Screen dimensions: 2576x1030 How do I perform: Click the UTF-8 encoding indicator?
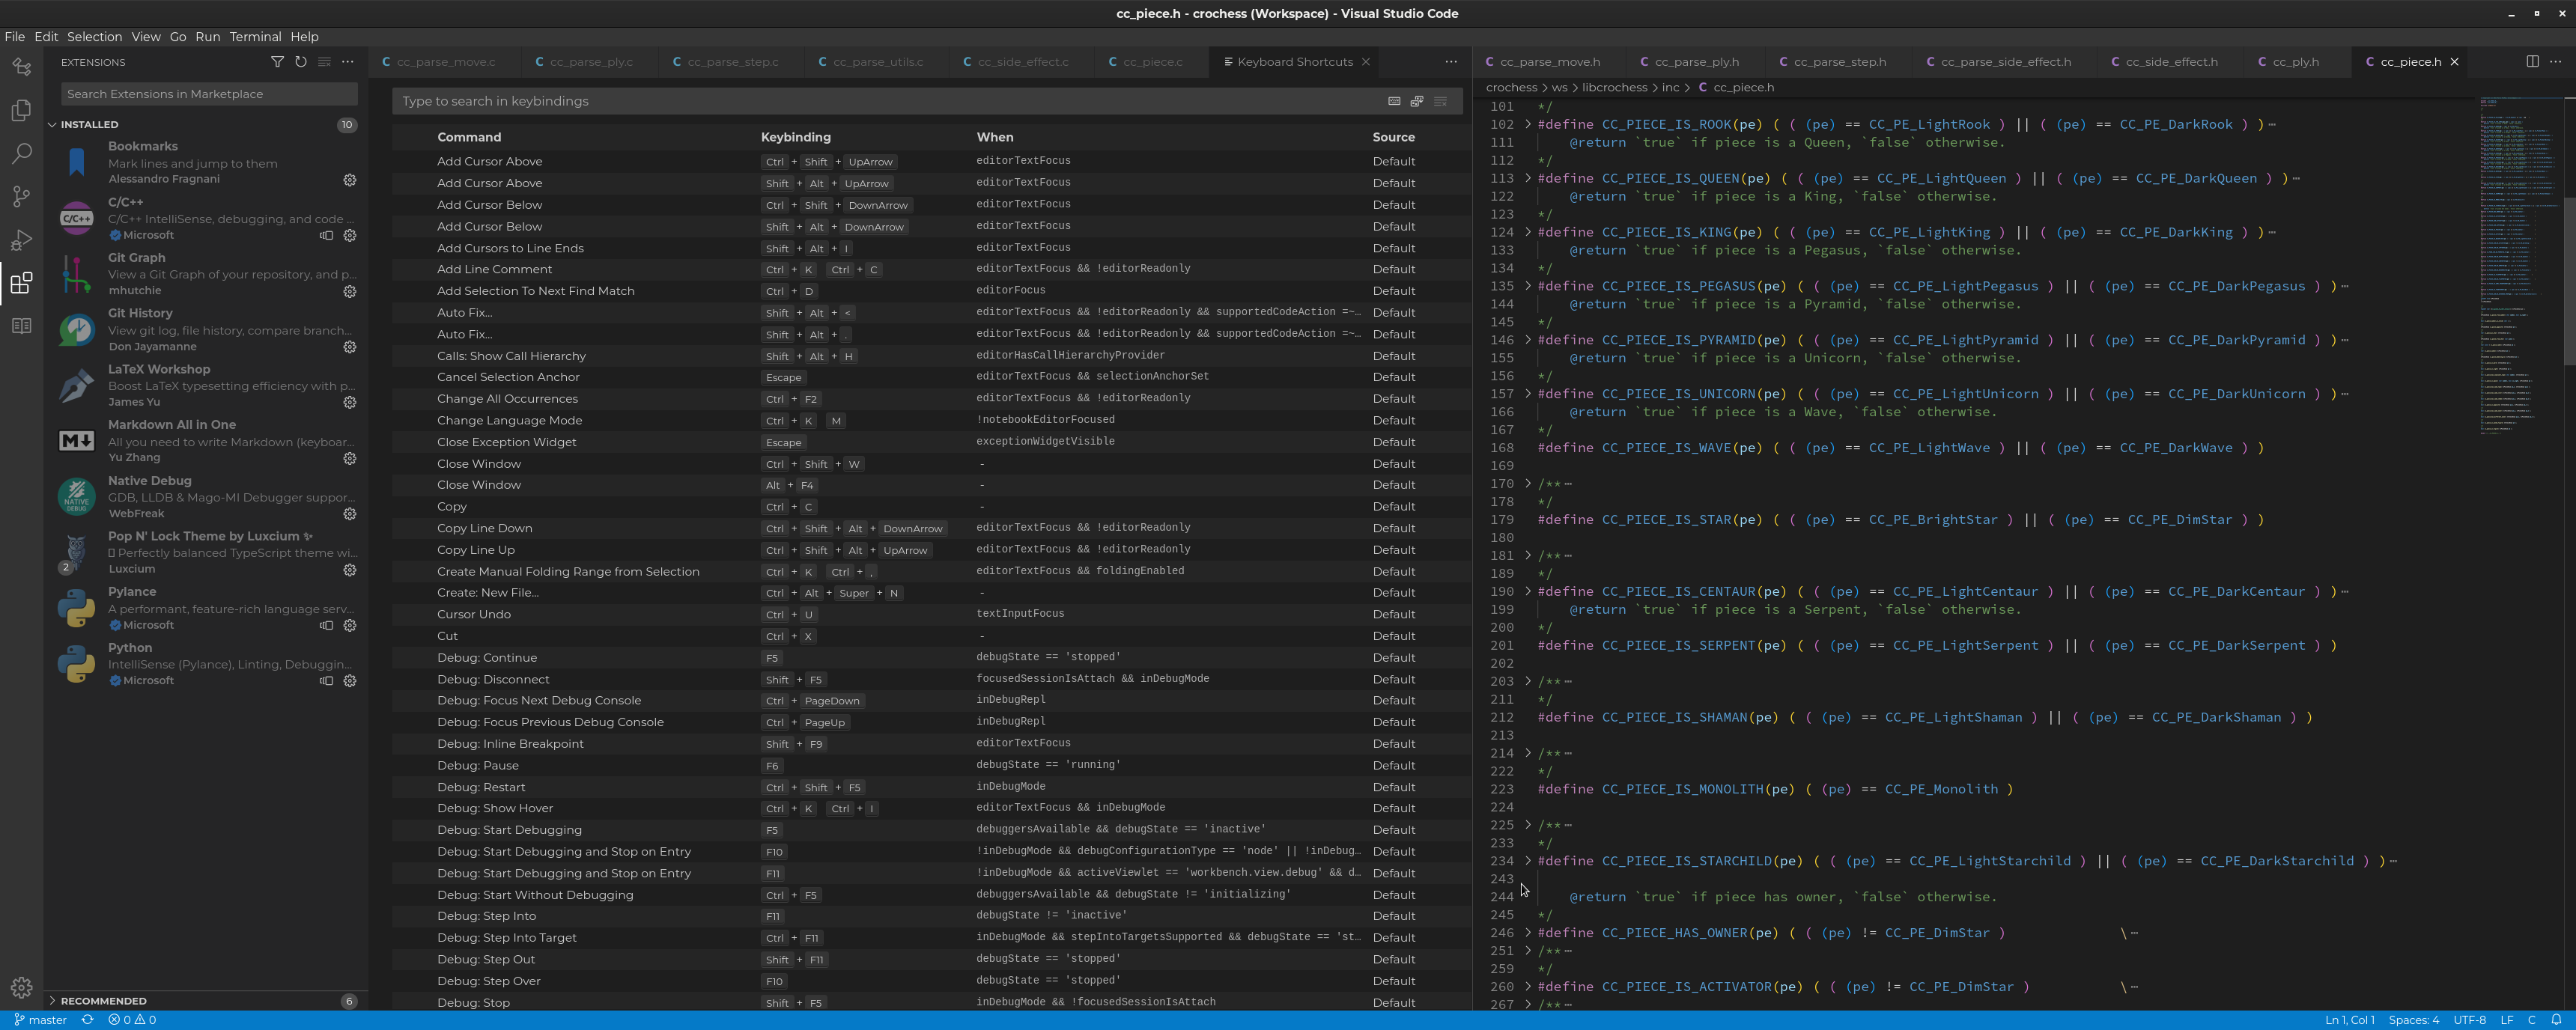(x=2470, y=1020)
